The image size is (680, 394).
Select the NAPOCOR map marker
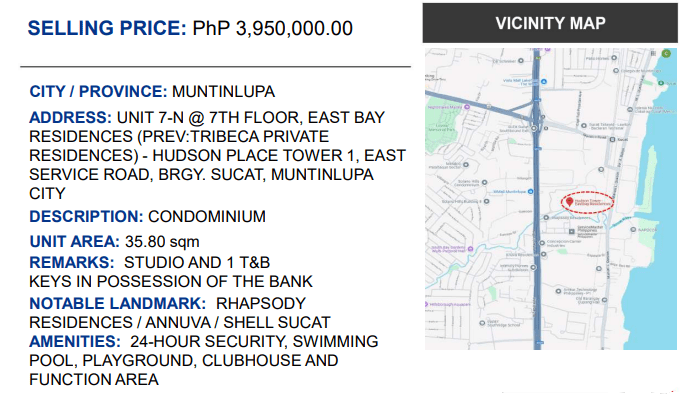pyautogui.click(x=633, y=230)
